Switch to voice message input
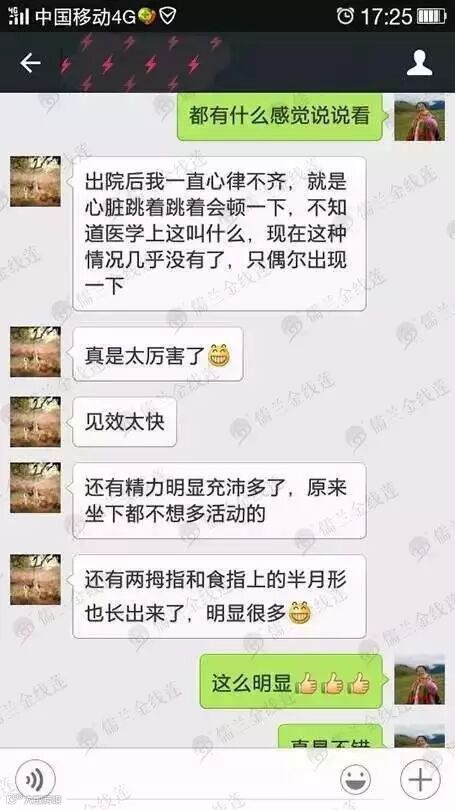Viewport: 455px width, 810px height. tap(35, 778)
